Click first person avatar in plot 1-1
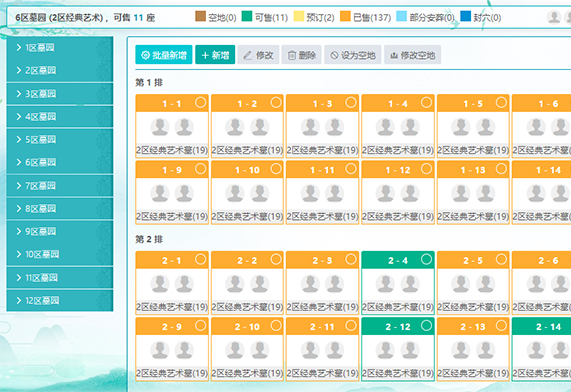This screenshot has width=571, height=392. click(160, 127)
